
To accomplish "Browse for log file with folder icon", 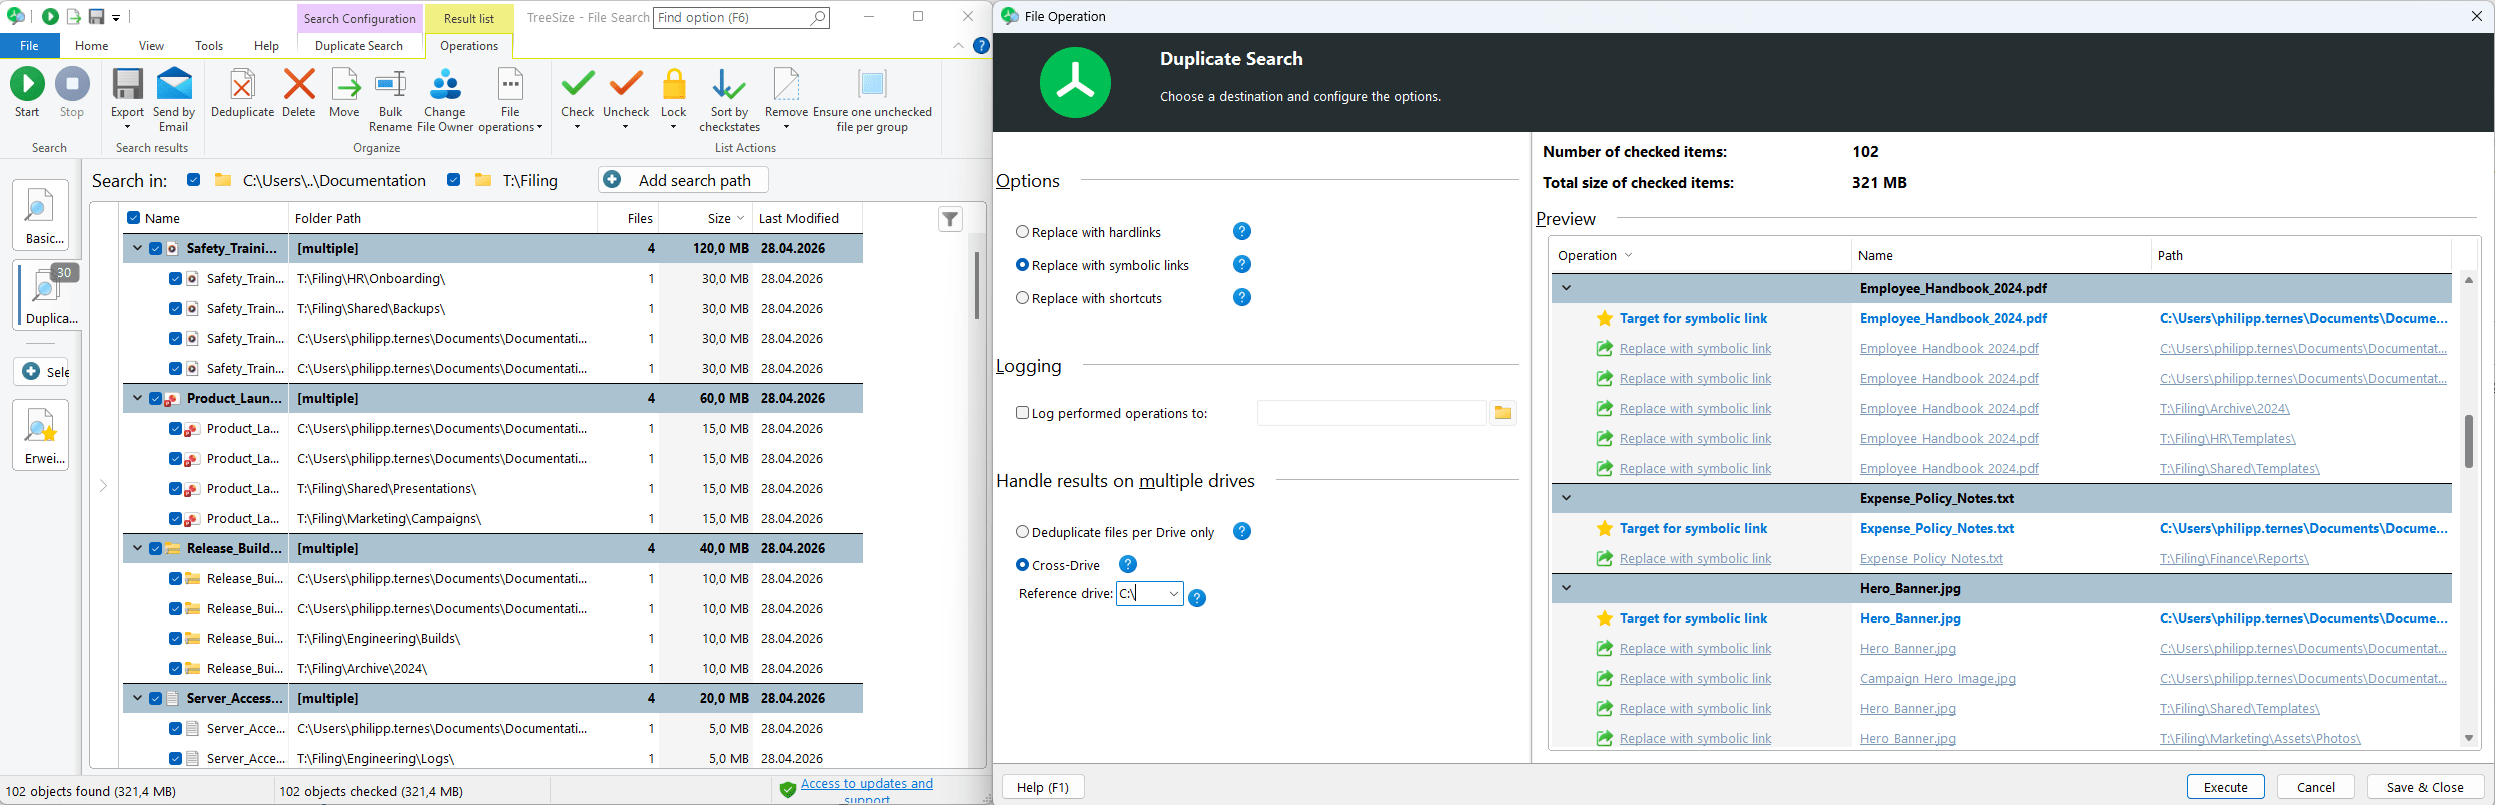I will pyautogui.click(x=1502, y=413).
